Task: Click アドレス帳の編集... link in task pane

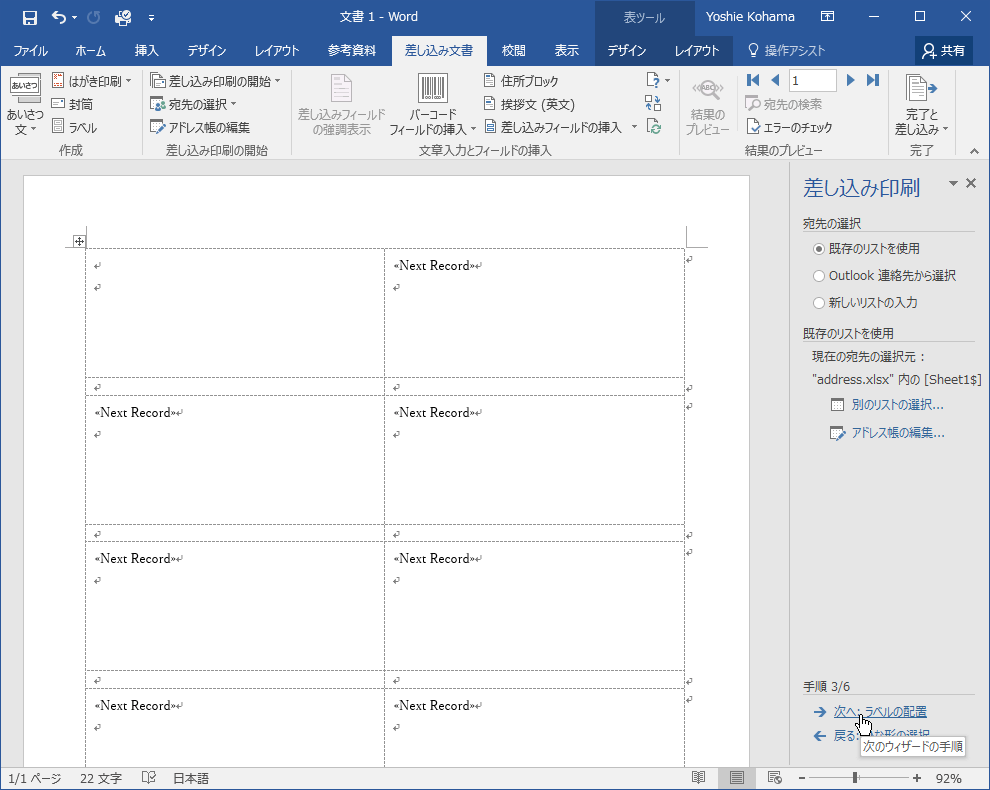Action: point(898,433)
